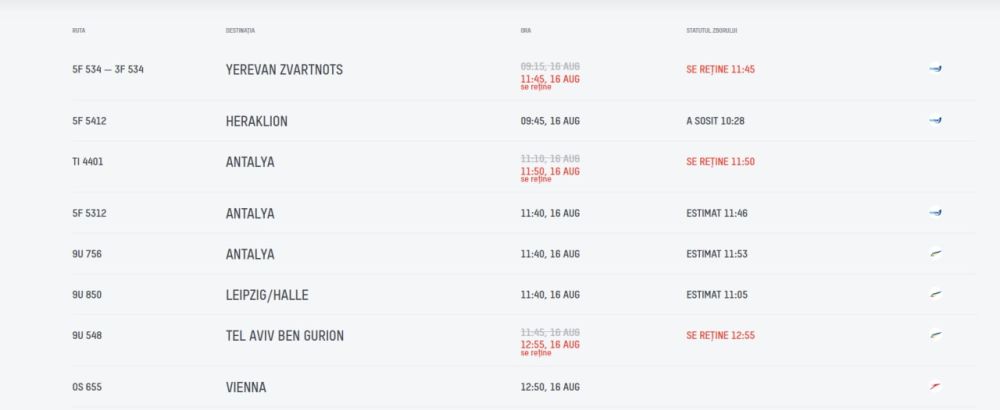Viewport: 1000px width, 410px height.
Task: Click the airline logo for Antalya flight 5F 5312
Action: (x=935, y=213)
